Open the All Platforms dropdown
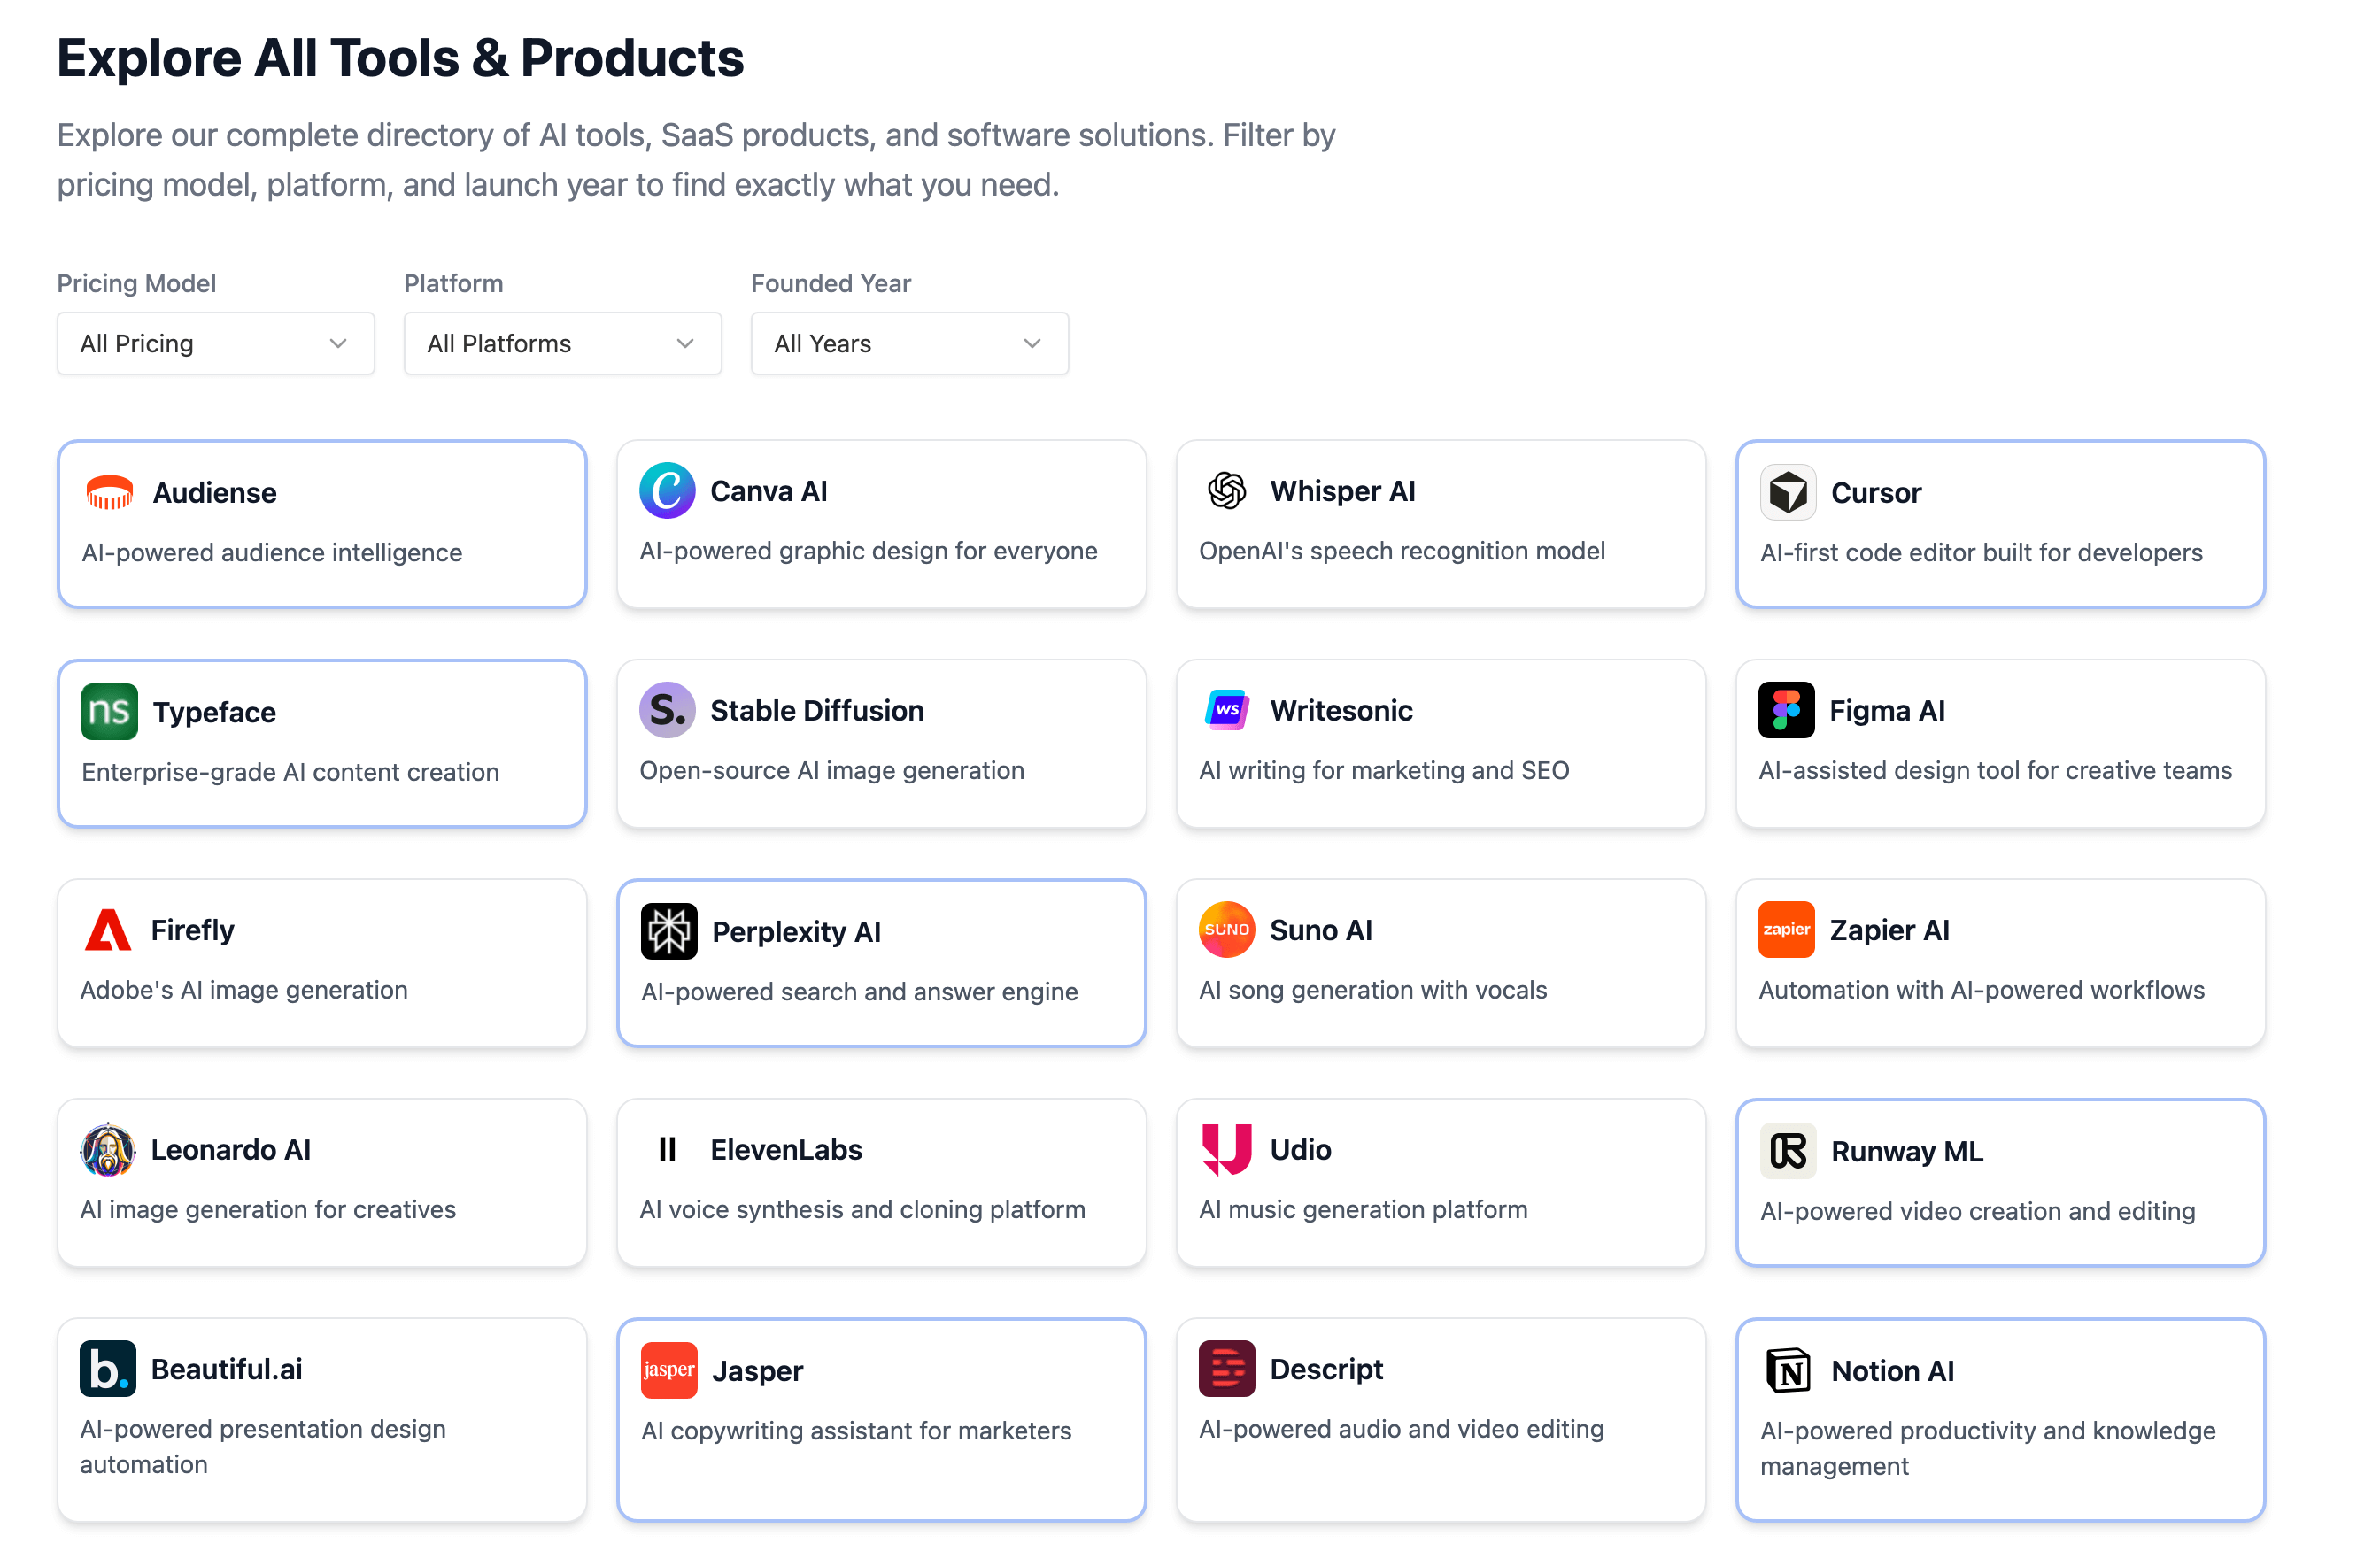 pos(562,344)
